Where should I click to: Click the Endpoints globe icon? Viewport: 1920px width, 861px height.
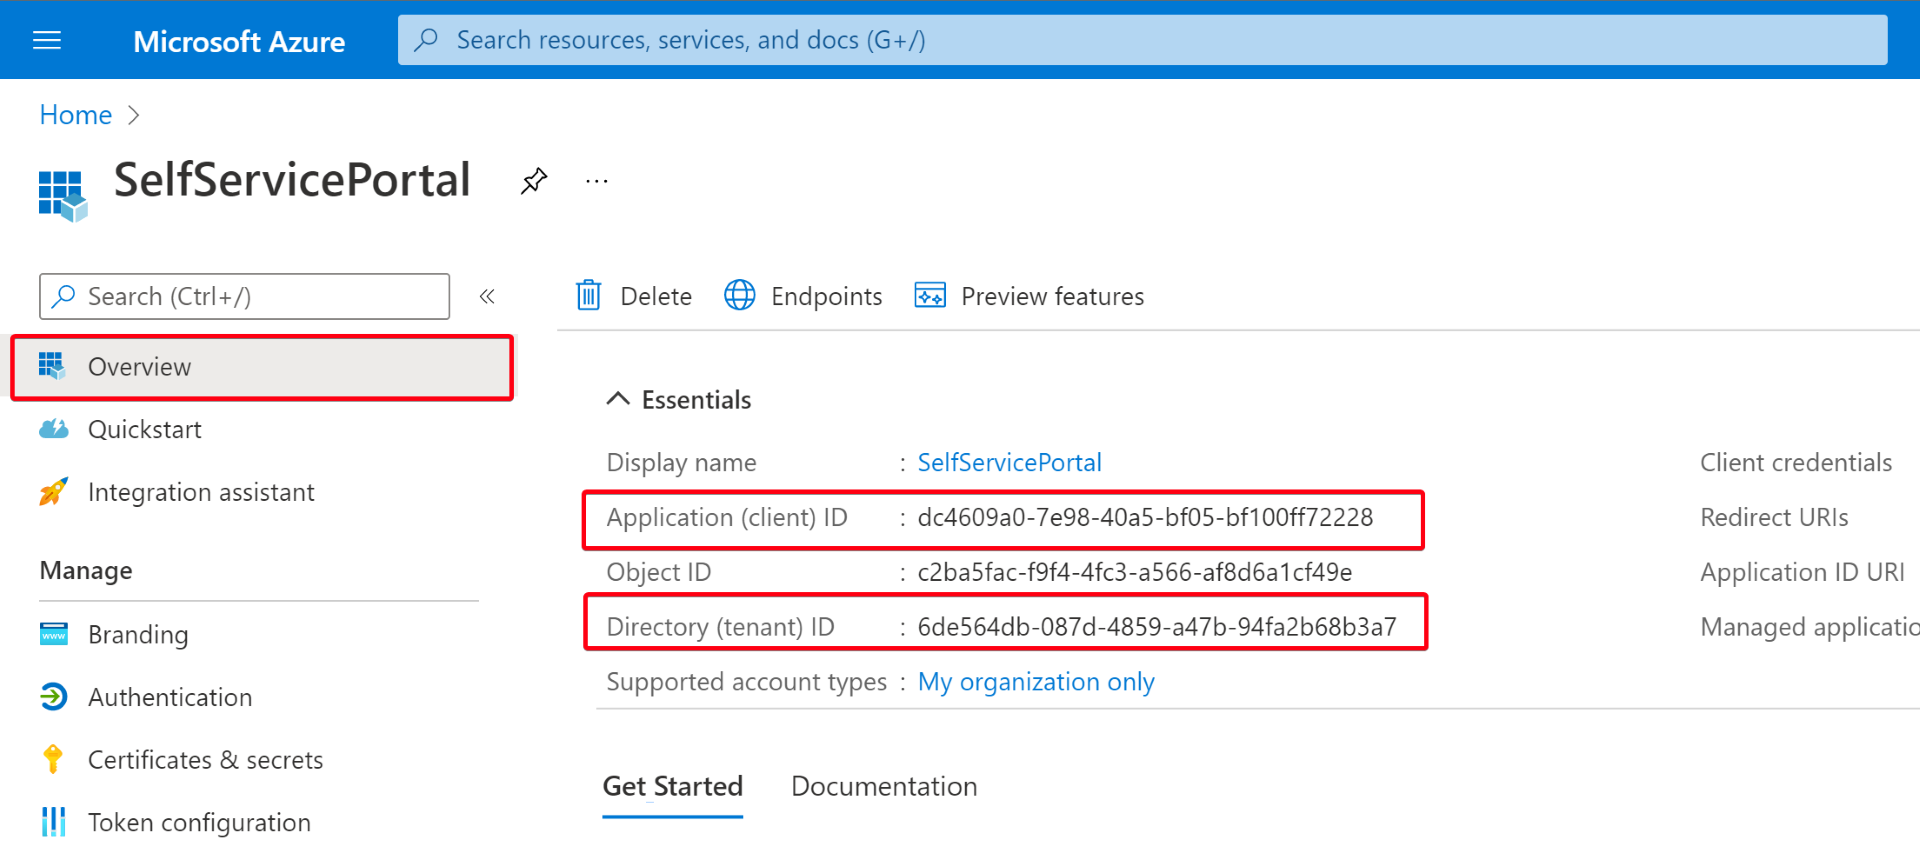click(740, 296)
